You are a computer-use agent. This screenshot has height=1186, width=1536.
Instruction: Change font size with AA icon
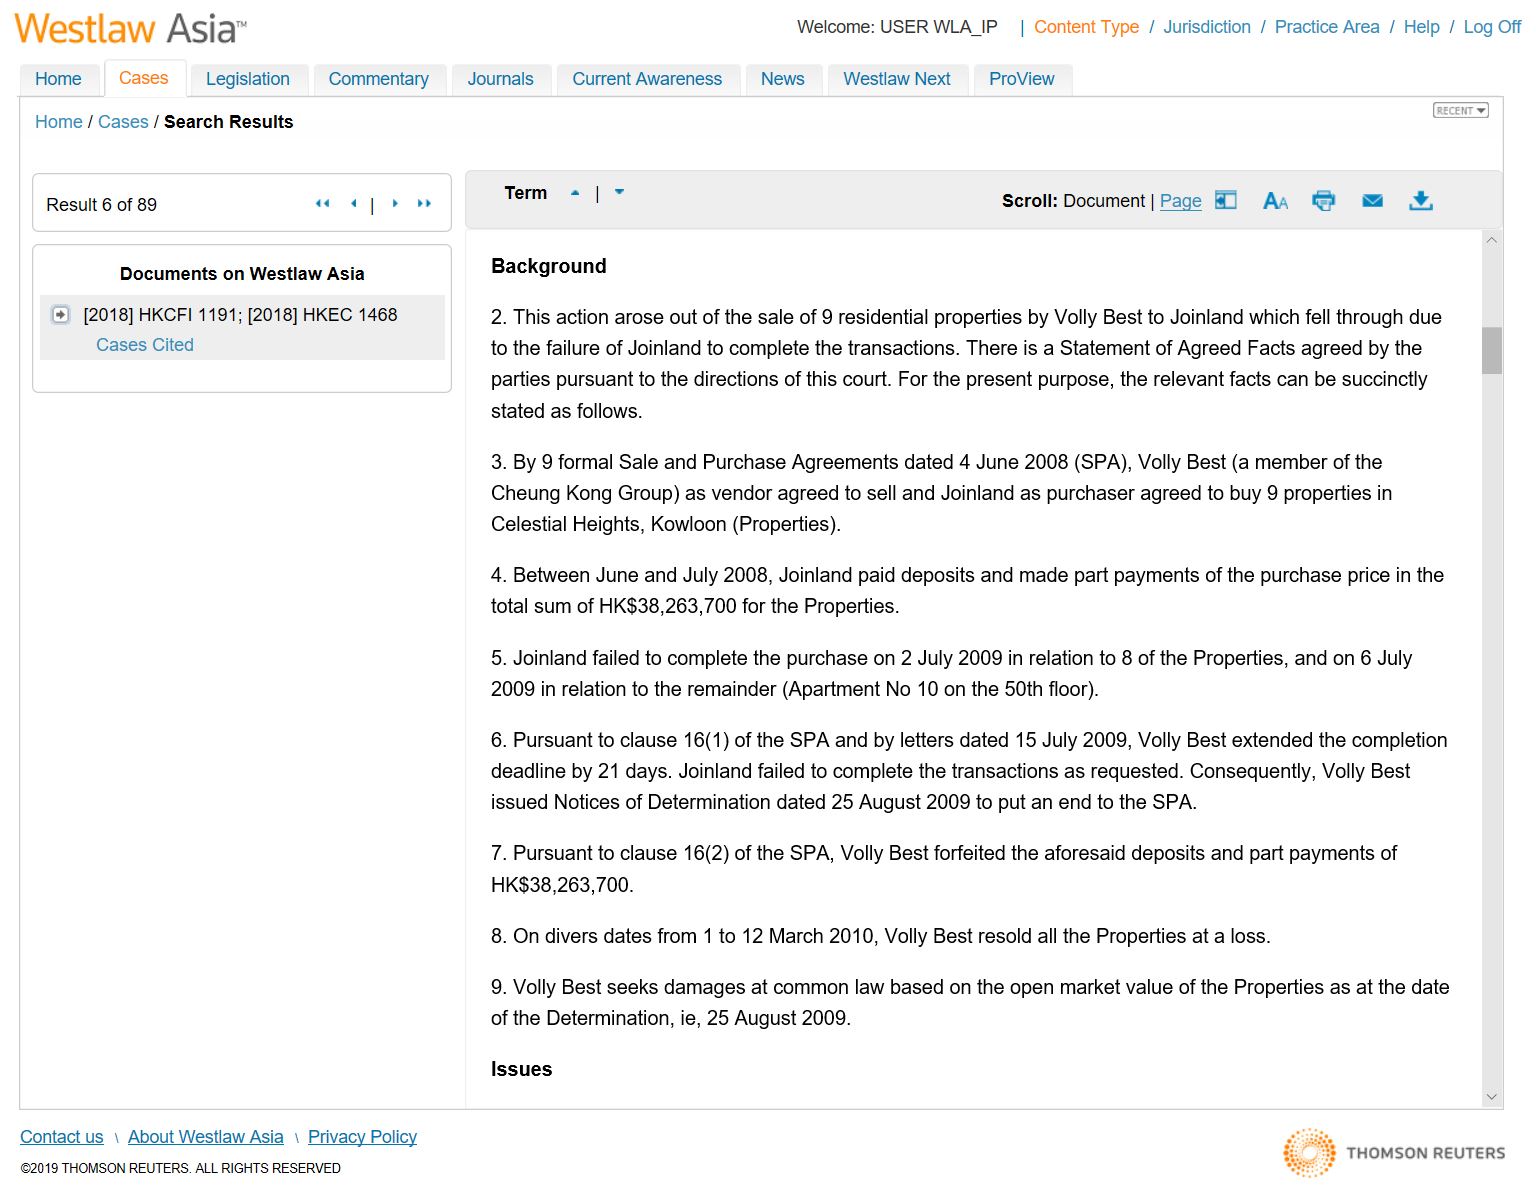pos(1275,201)
